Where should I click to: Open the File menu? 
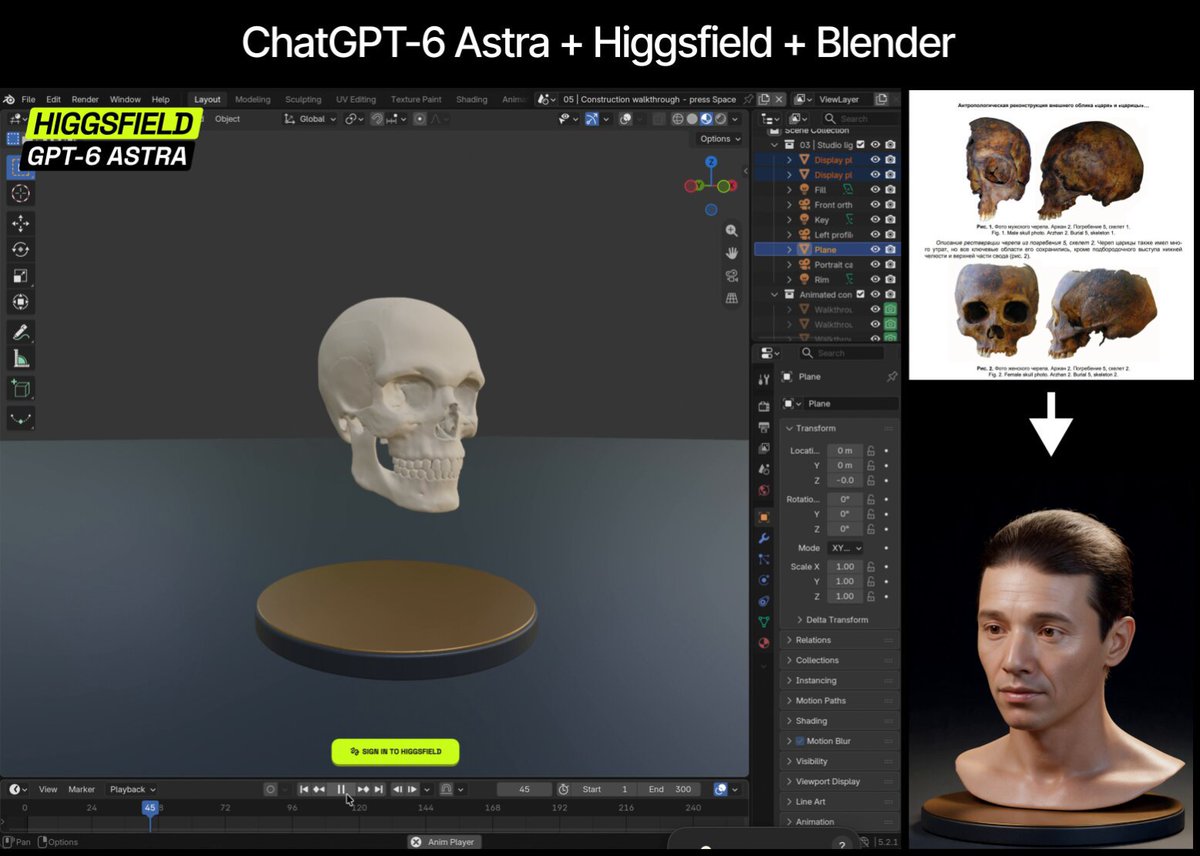pos(28,99)
